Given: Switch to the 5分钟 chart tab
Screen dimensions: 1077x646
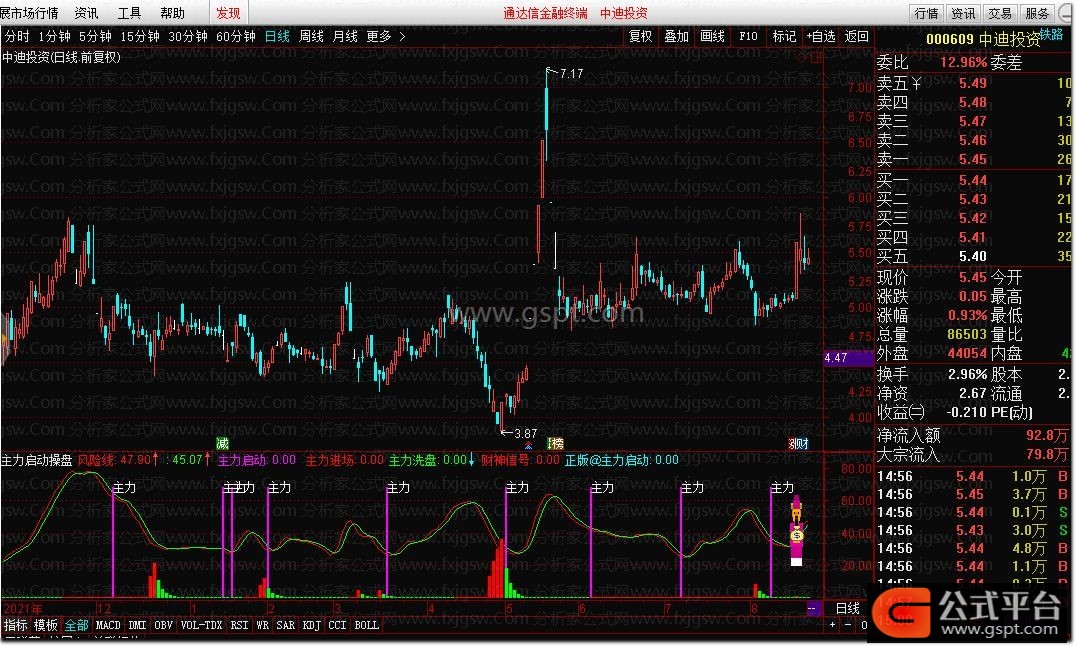Looking at the screenshot, I should click(x=95, y=36).
